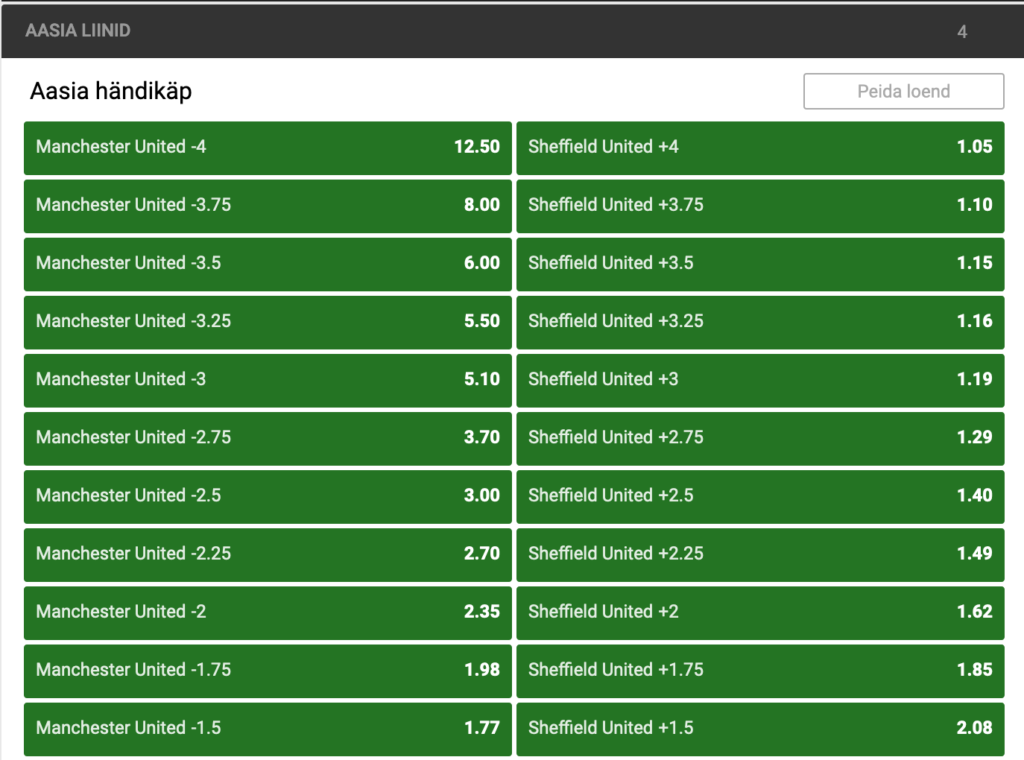The width and height of the screenshot is (1024, 760).
Task: Select Manchester United -3 at 5.10
Action: click(267, 379)
